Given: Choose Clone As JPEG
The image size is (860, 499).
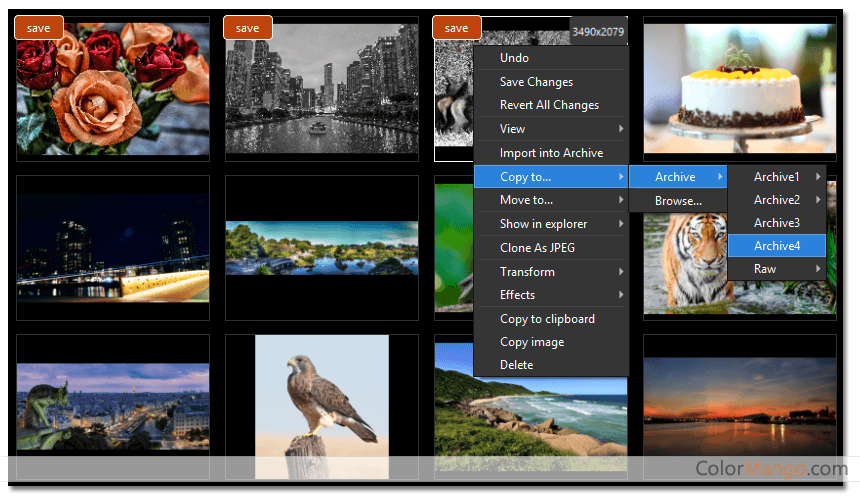Looking at the screenshot, I should click(x=551, y=248).
